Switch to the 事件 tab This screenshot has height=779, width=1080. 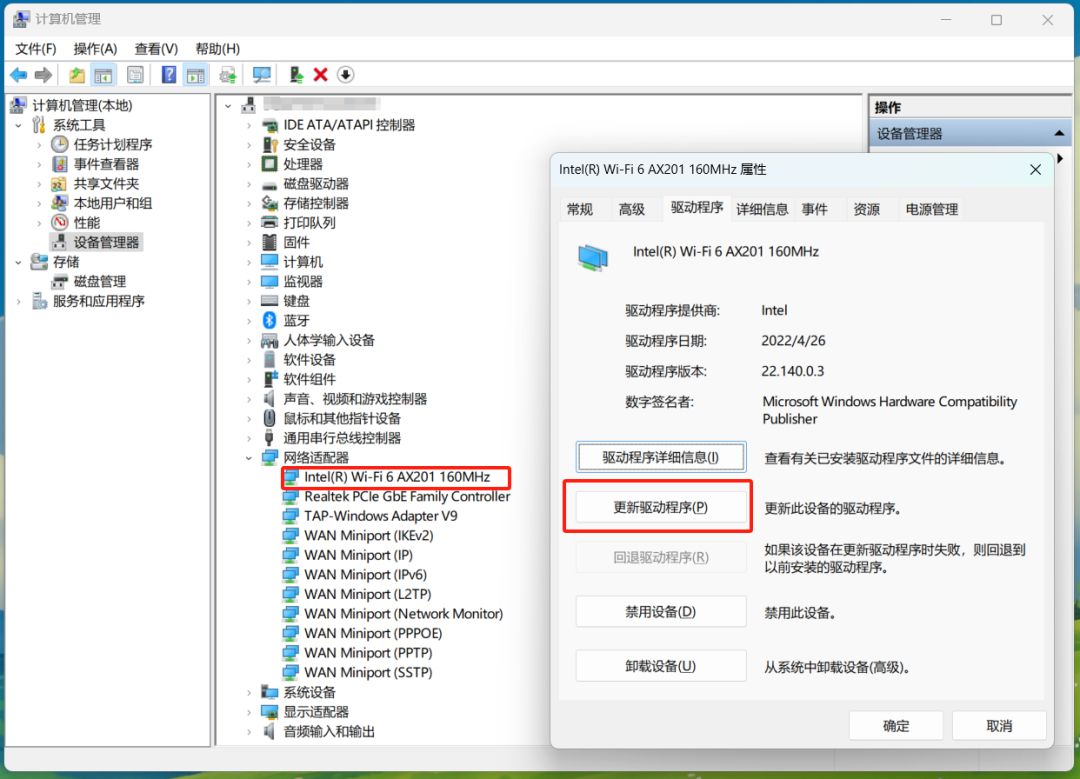pos(815,209)
